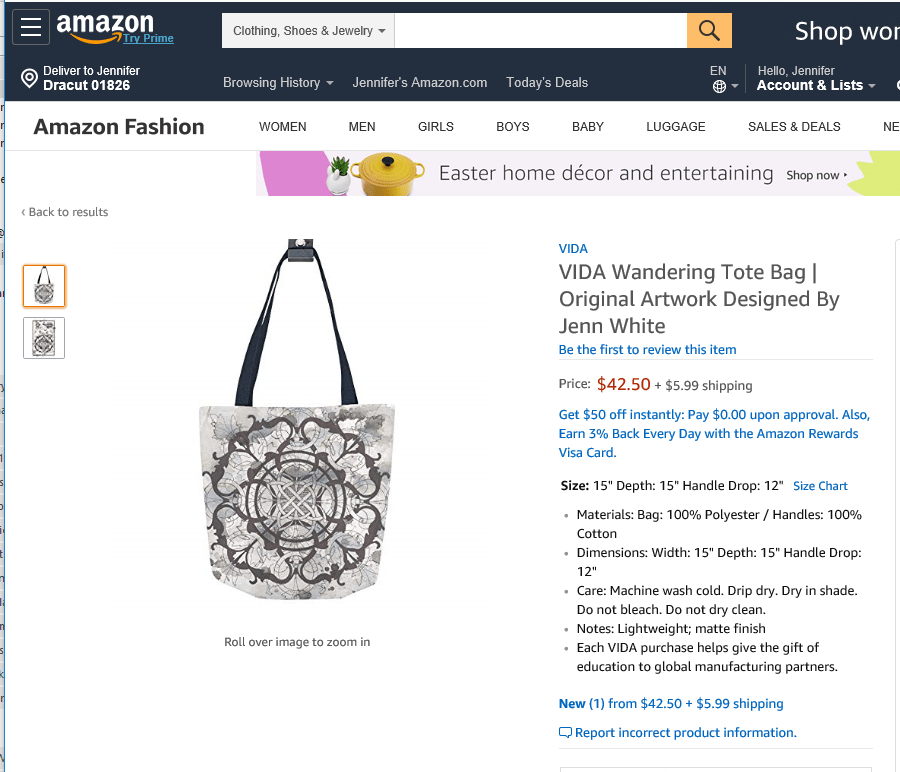900x772 pixels.
Task: Open the globe language selector
Action: coord(720,87)
